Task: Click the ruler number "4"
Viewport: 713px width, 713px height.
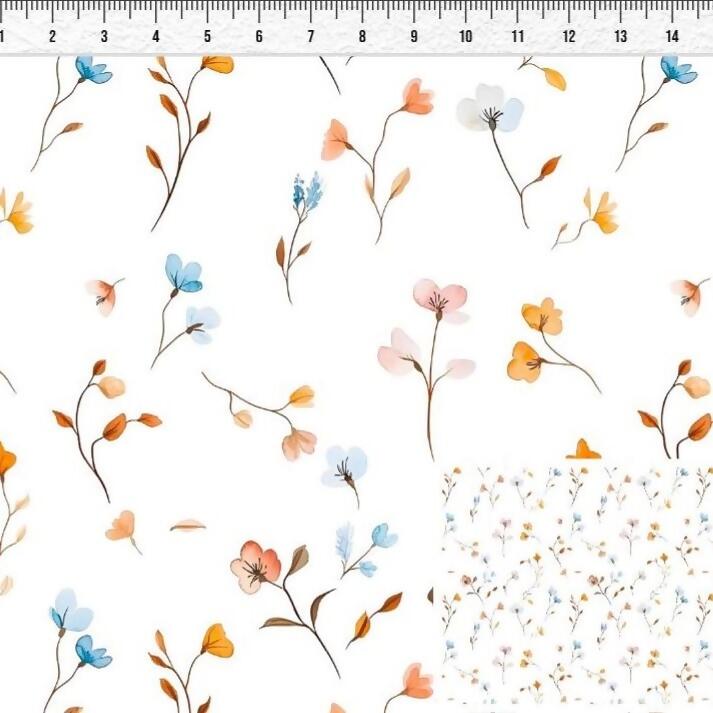Action: pos(156,36)
